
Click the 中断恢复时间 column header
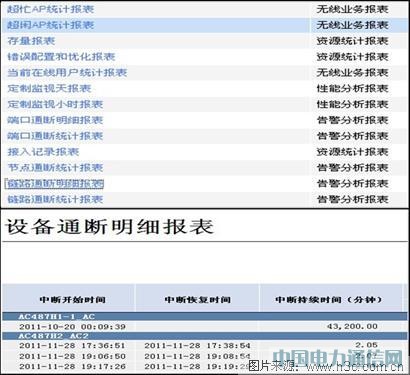(197, 300)
